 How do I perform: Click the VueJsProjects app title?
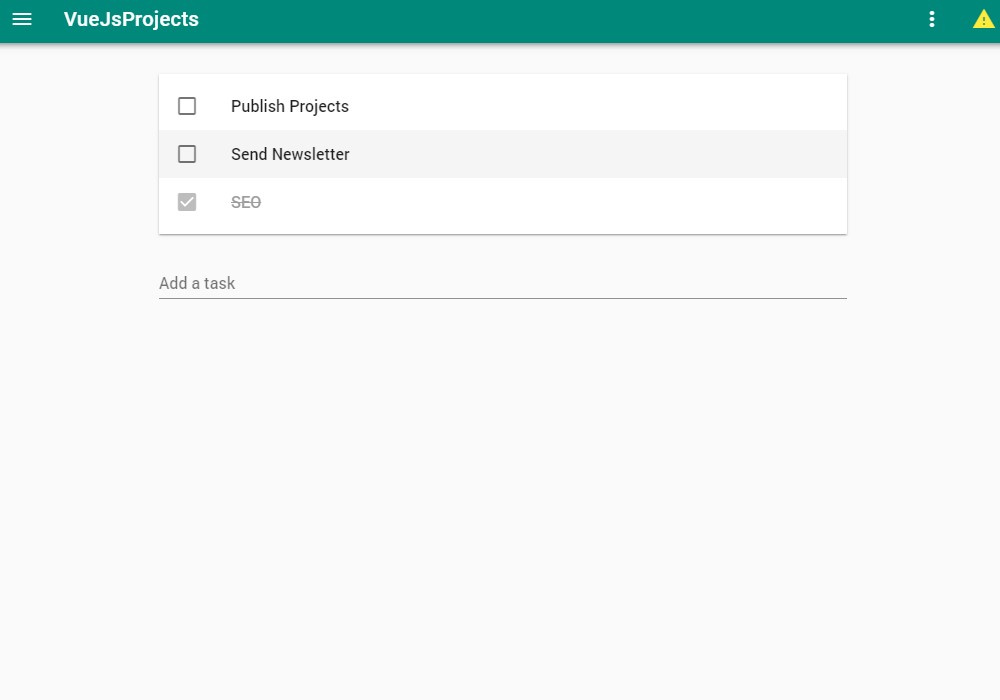tap(131, 19)
